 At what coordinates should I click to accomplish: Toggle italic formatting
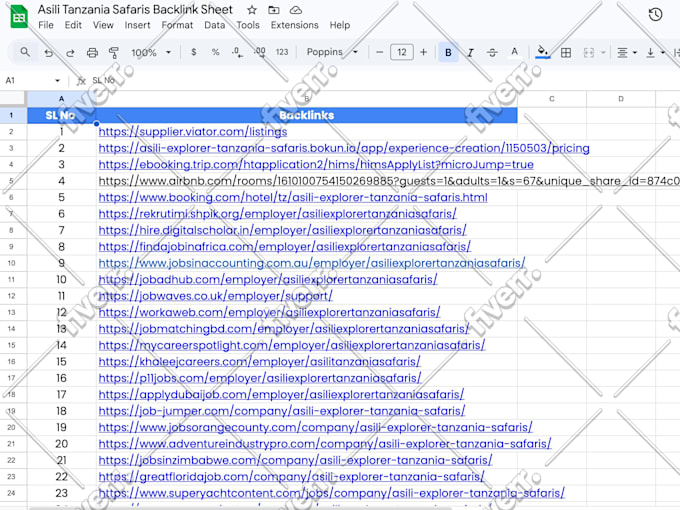pyautogui.click(x=470, y=53)
